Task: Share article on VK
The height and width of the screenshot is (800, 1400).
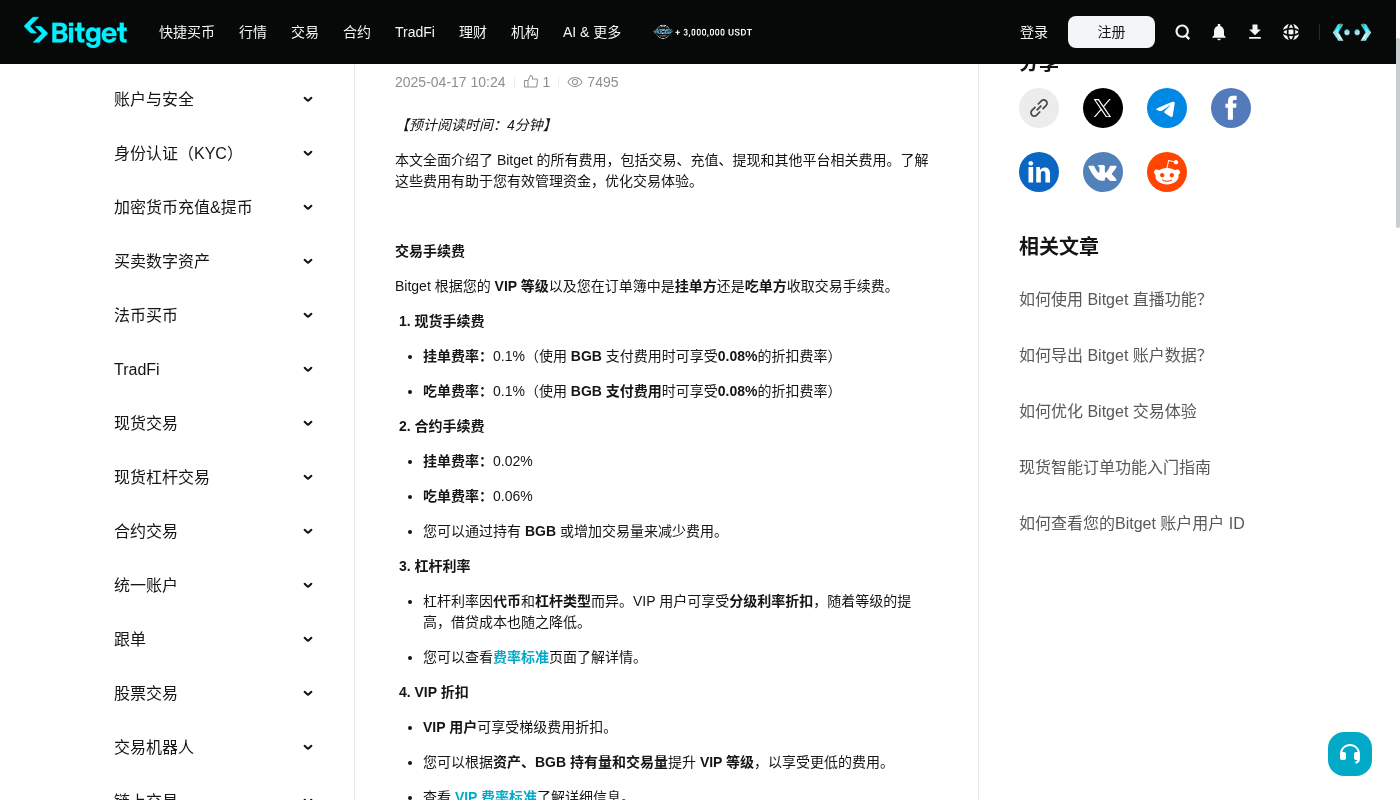Action: click(1103, 172)
